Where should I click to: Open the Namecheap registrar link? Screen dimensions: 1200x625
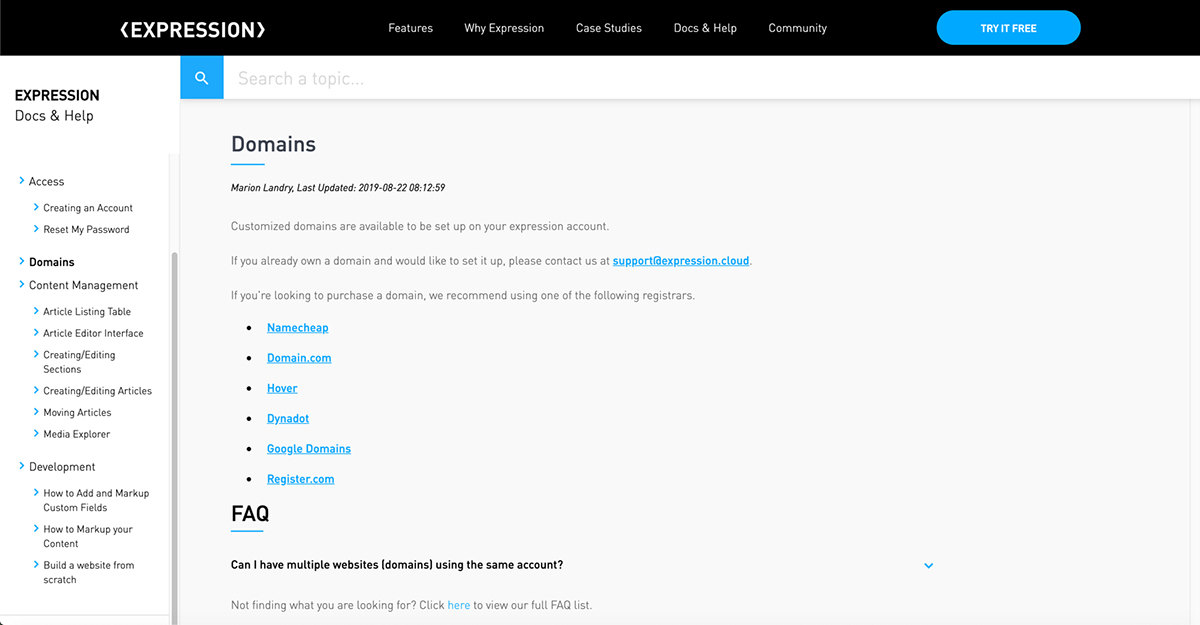pos(297,327)
